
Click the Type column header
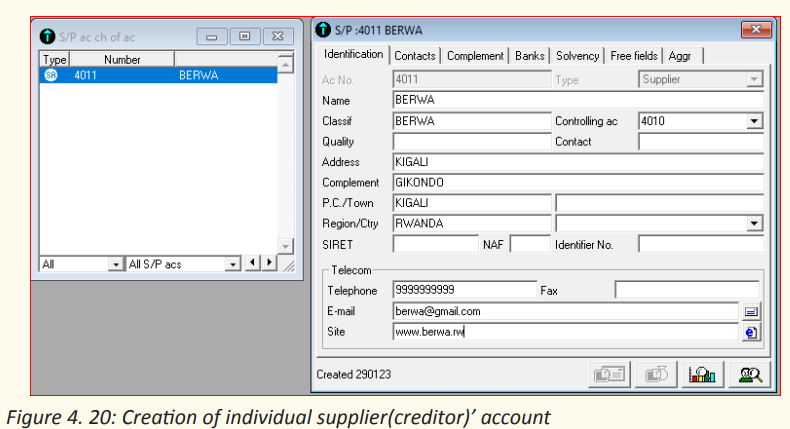coord(54,59)
